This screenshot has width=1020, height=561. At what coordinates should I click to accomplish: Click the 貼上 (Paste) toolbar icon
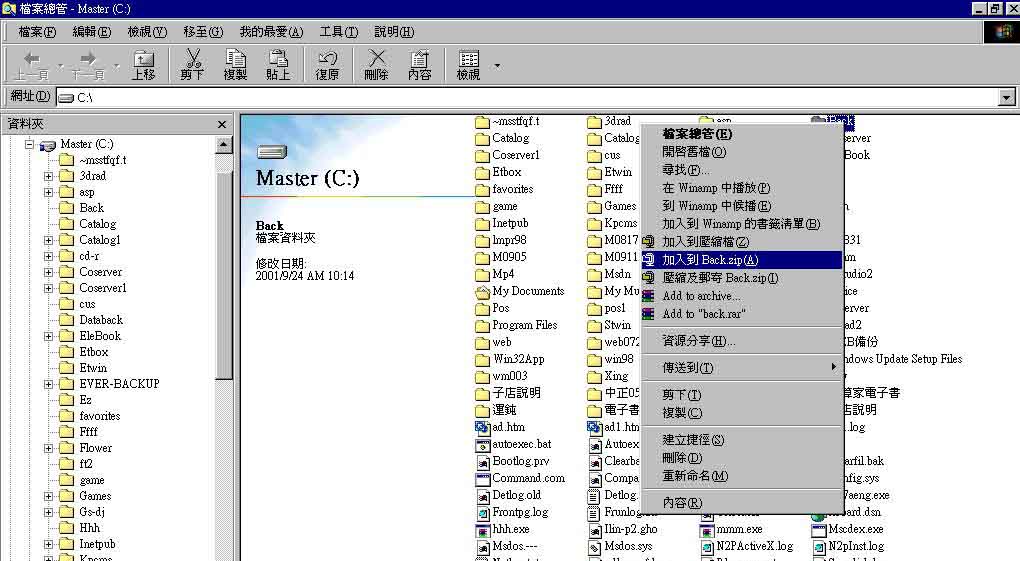click(x=278, y=65)
